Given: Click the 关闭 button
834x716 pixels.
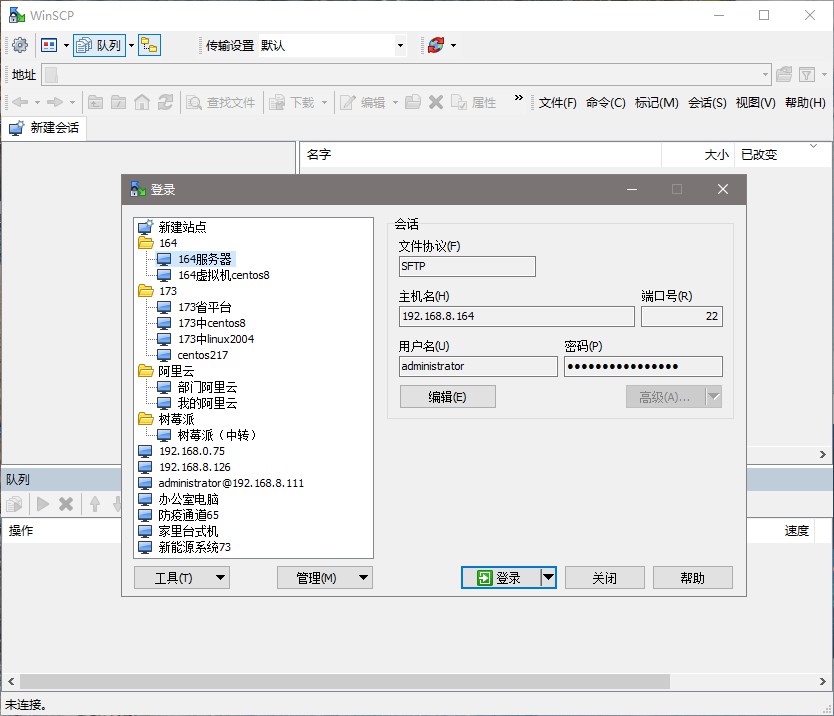Looking at the screenshot, I should (x=605, y=578).
